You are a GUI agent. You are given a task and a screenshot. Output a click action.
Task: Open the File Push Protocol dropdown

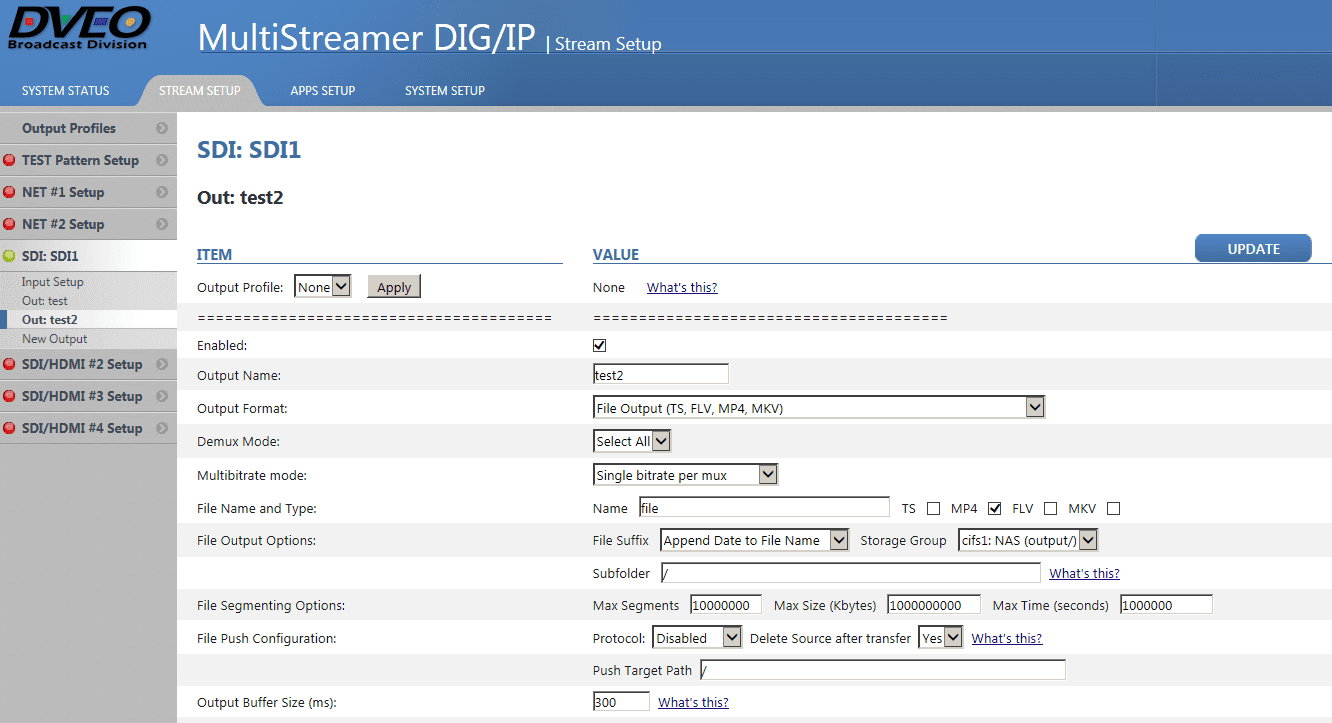click(x=697, y=638)
